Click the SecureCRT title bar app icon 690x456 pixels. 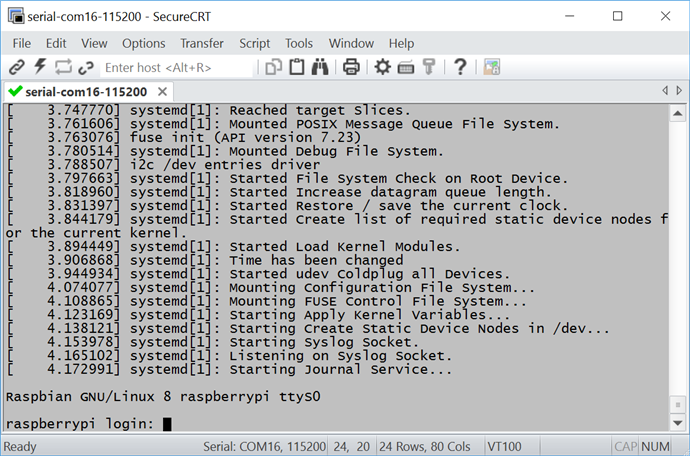[x=16, y=16]
